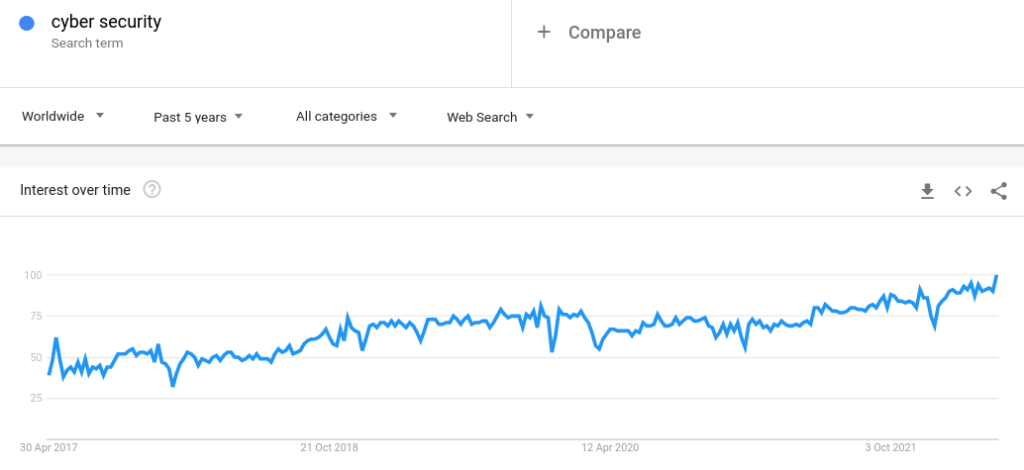Open the help question mark icon
The height and width of the screenshot is (470, 1024).
click(152, 190)
